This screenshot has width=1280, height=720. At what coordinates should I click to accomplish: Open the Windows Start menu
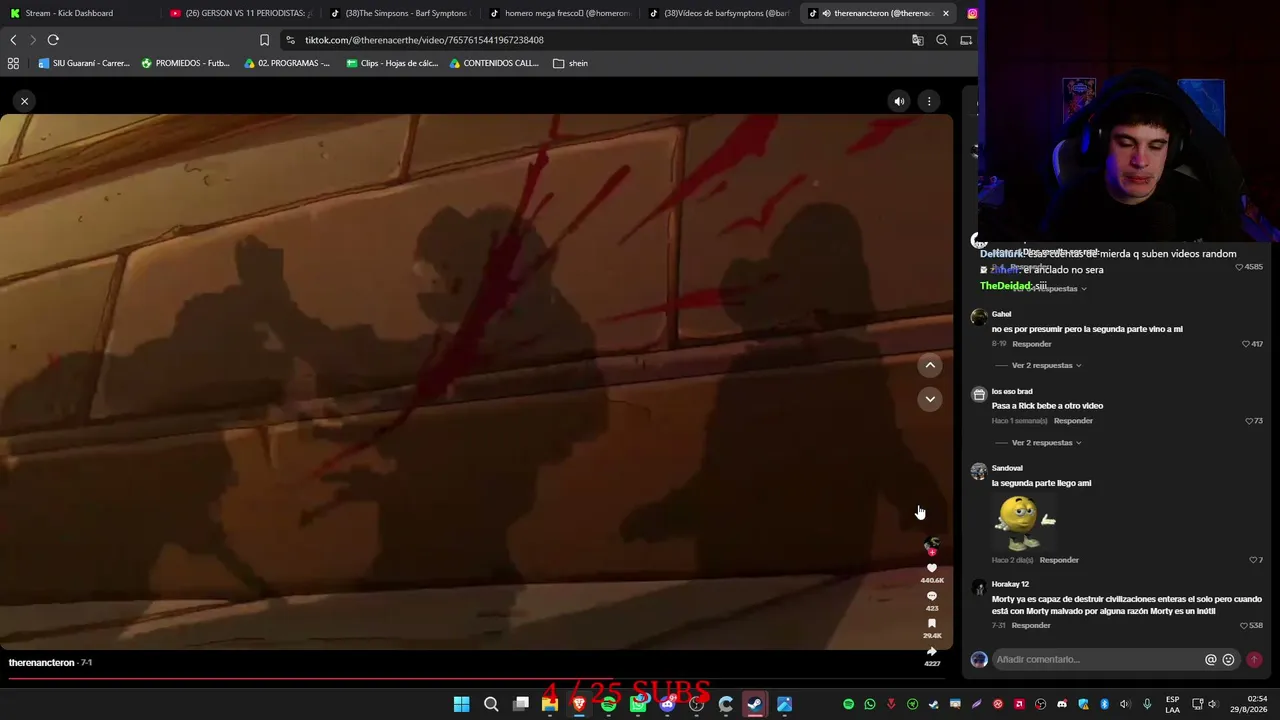tap(461, 704)
